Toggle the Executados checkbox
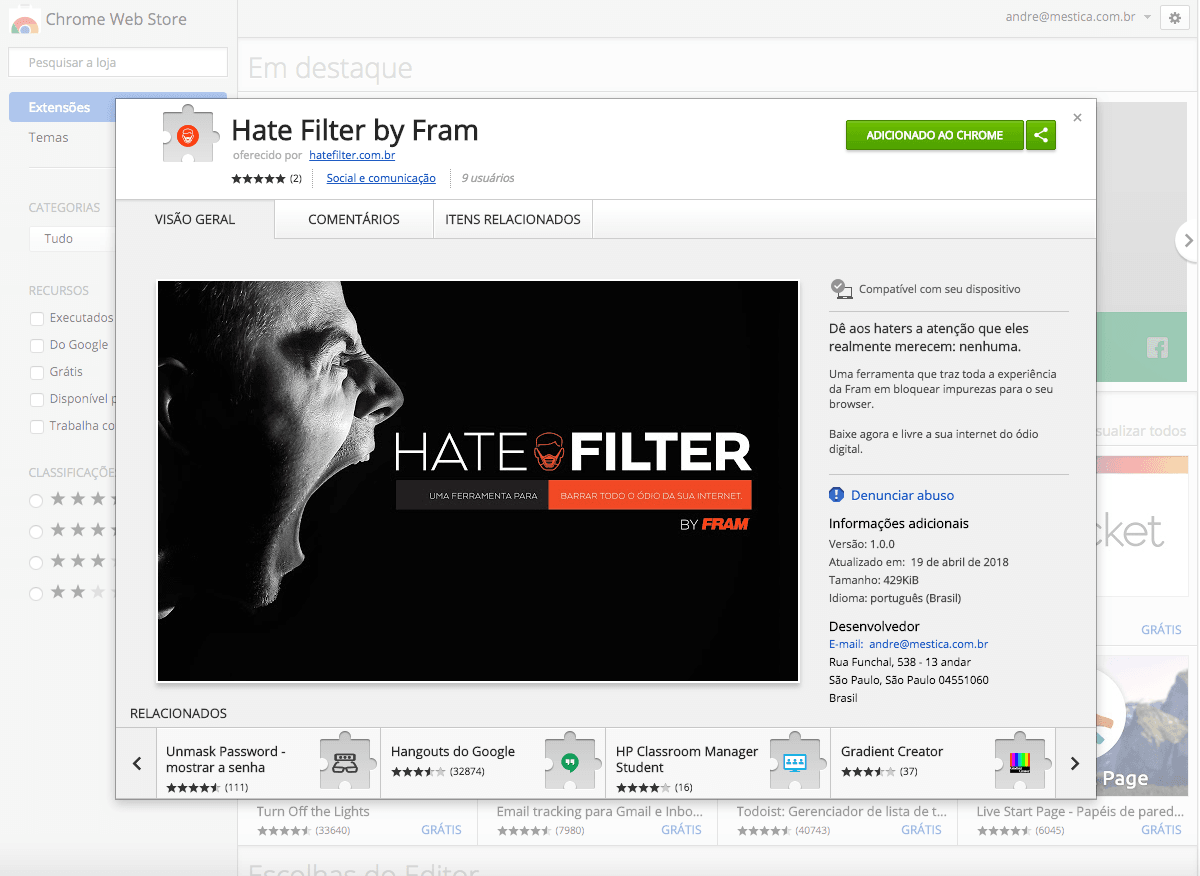The height and width of the screenshot is (876, 1200). click(37, 318)
